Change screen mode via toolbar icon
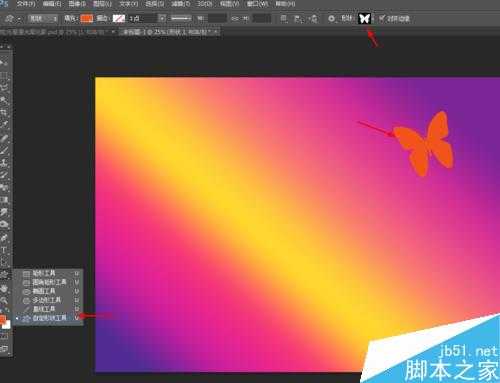Viewport: 500px width, 383px height. (4, 349)
